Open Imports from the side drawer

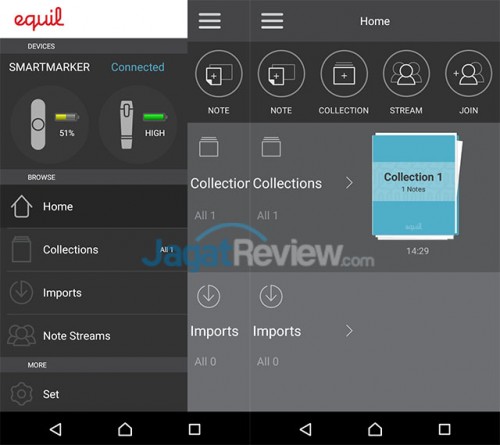(94, 292)
